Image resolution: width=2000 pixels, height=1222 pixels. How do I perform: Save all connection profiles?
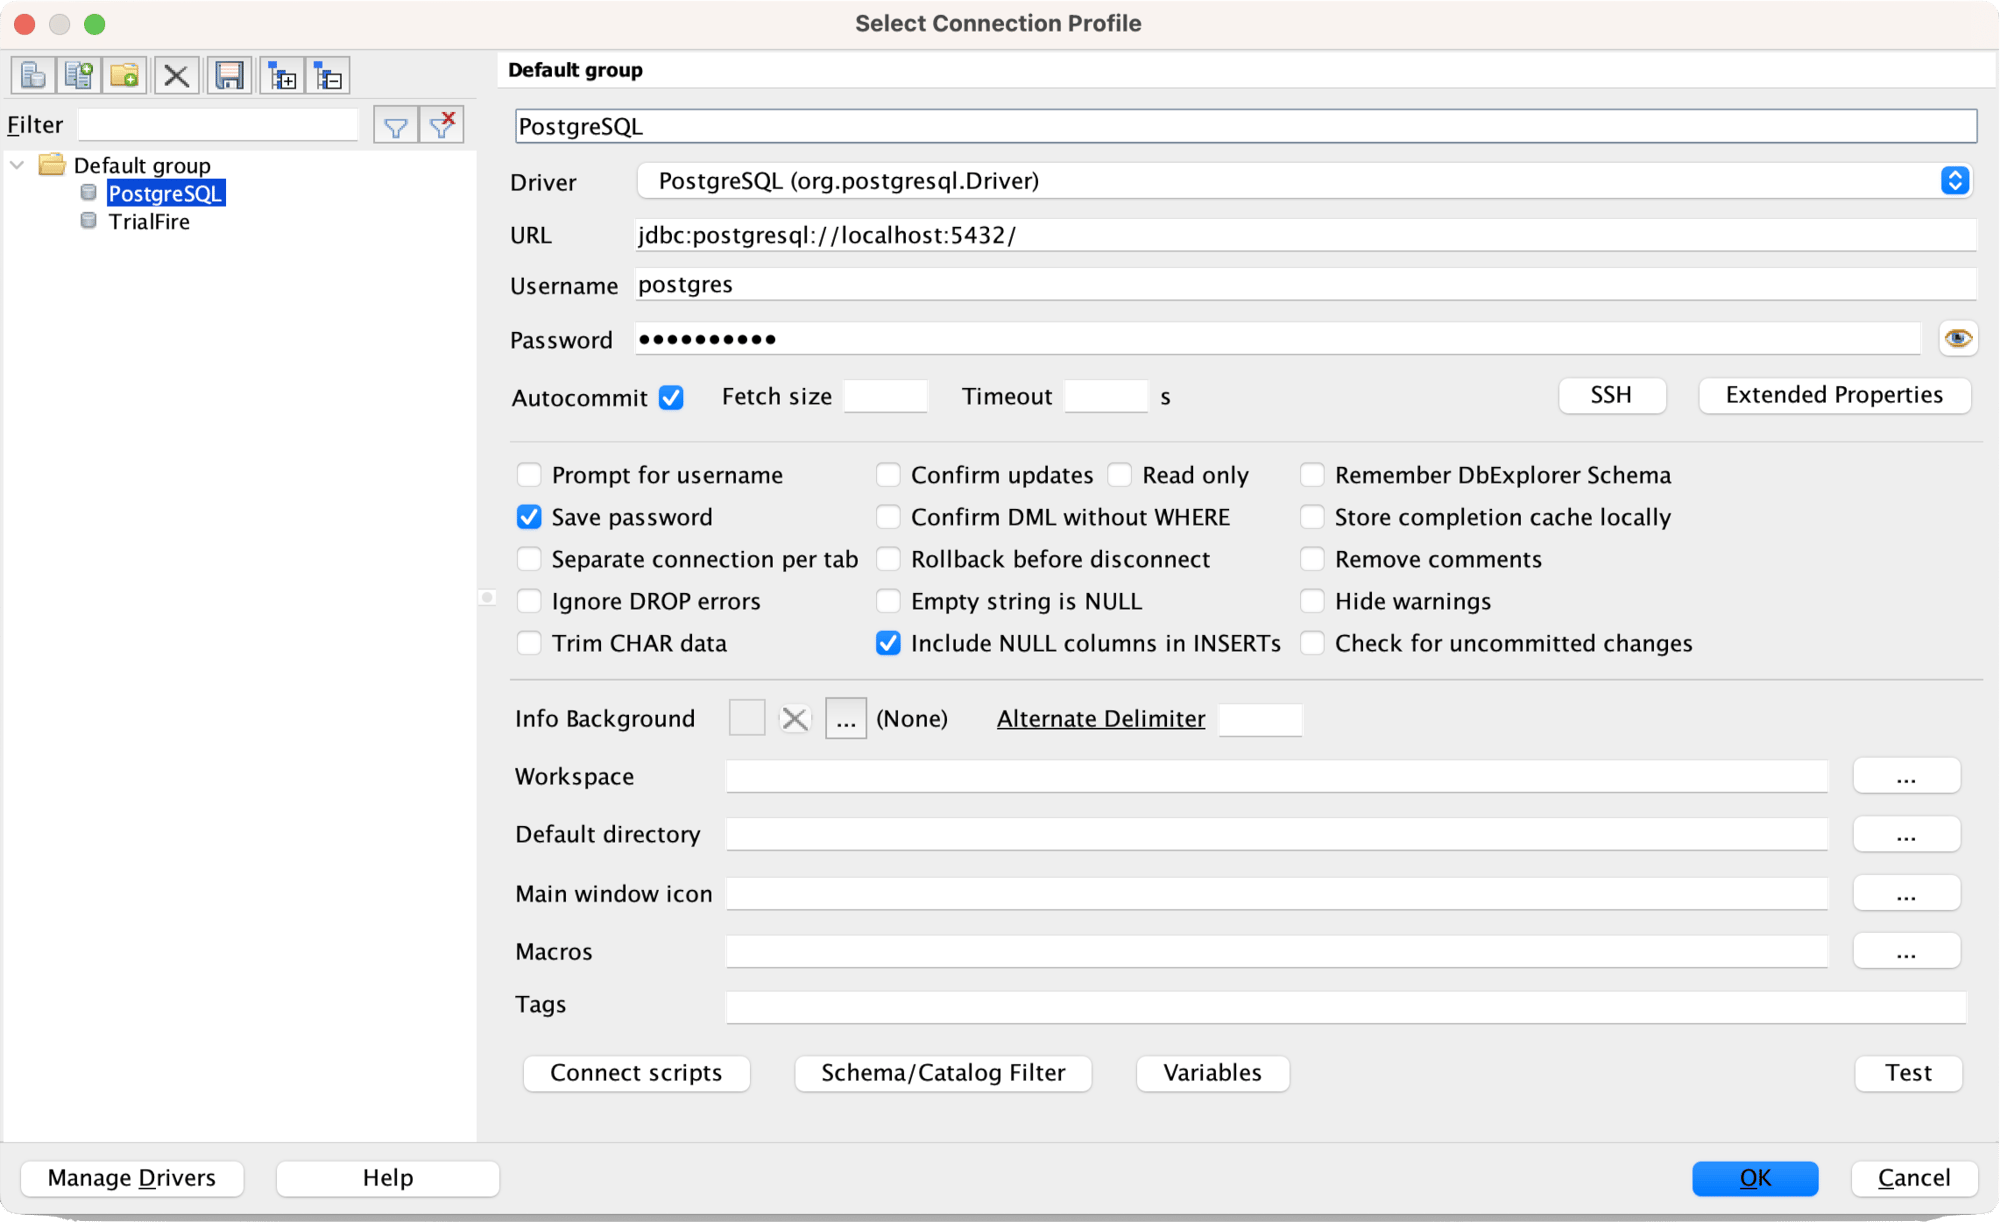click(229, 74)
